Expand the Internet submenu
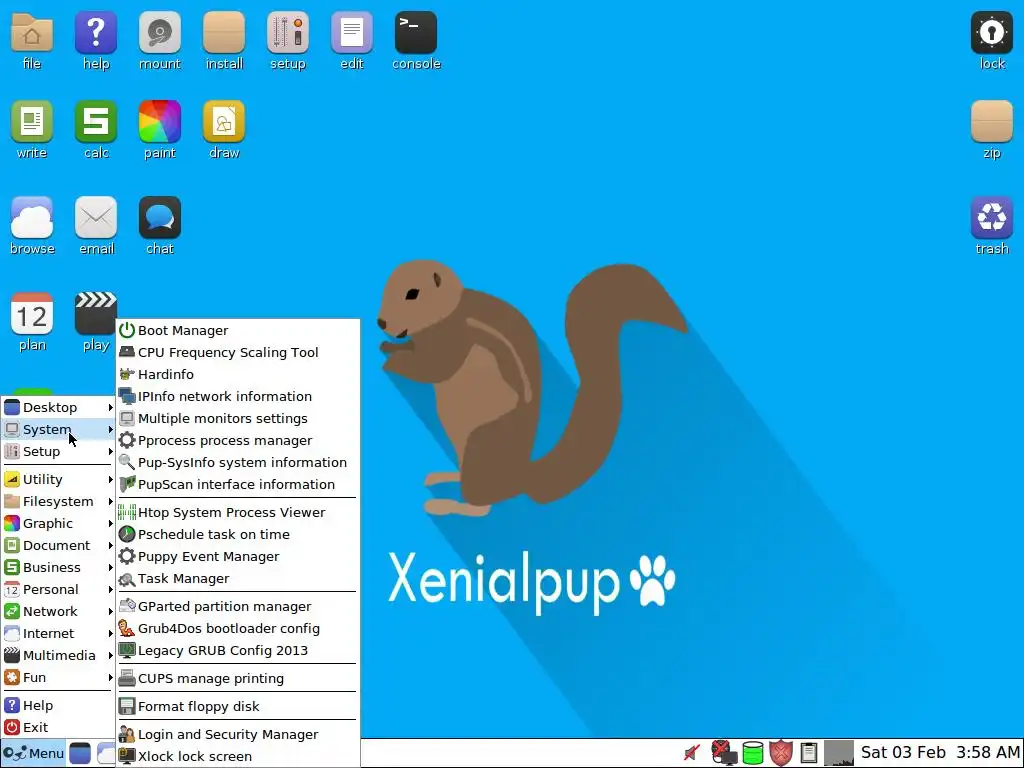The height and width of the screenshot is (768, 1024). pyautogui.click(x=58, y=633)
